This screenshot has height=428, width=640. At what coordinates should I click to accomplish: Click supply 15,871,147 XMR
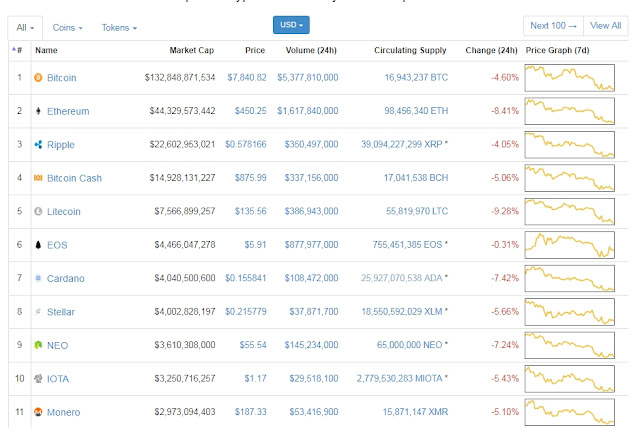(x=416, y=412)
